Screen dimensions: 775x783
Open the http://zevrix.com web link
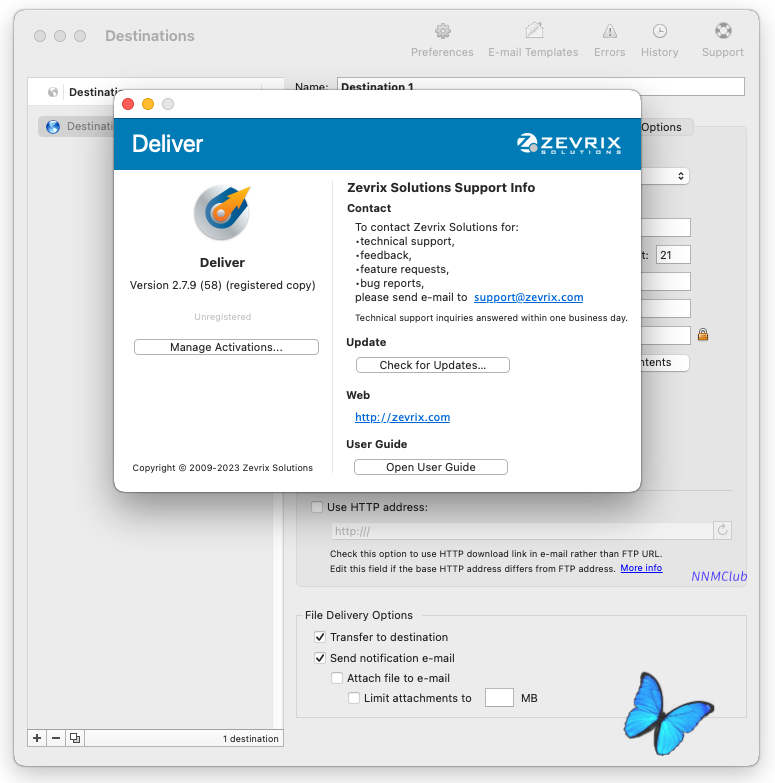(x=402, y=417)
